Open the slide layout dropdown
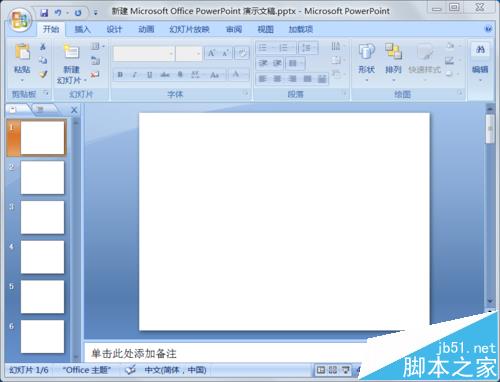The image size is (500, 382). pos(97,46)
